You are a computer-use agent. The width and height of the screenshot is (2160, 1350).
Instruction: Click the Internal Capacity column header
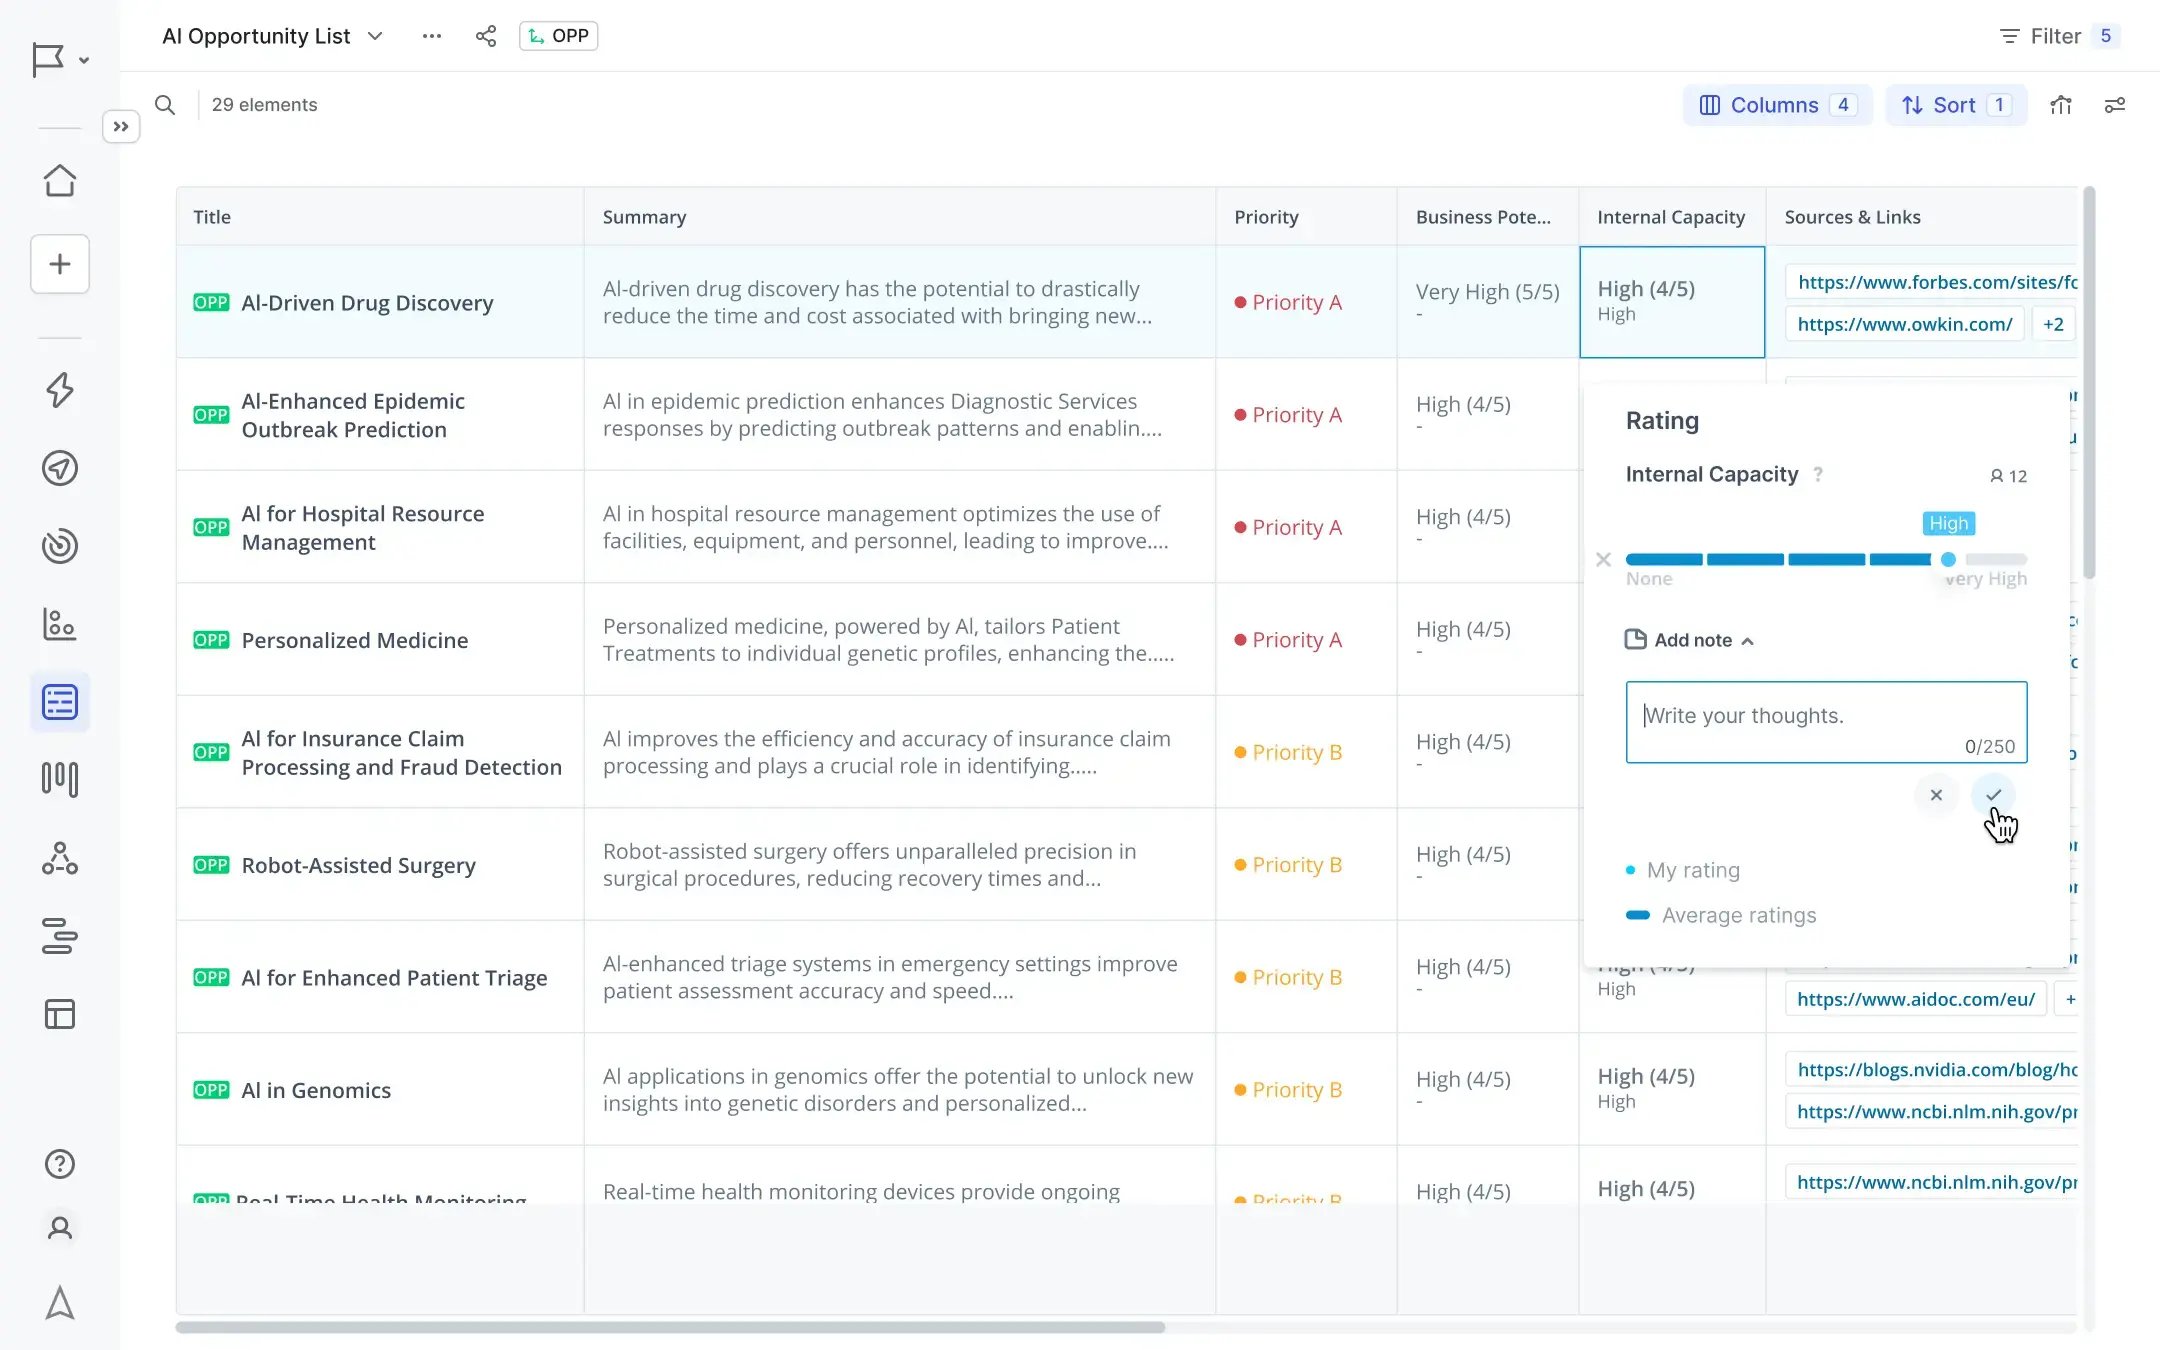coord(1671,217)
